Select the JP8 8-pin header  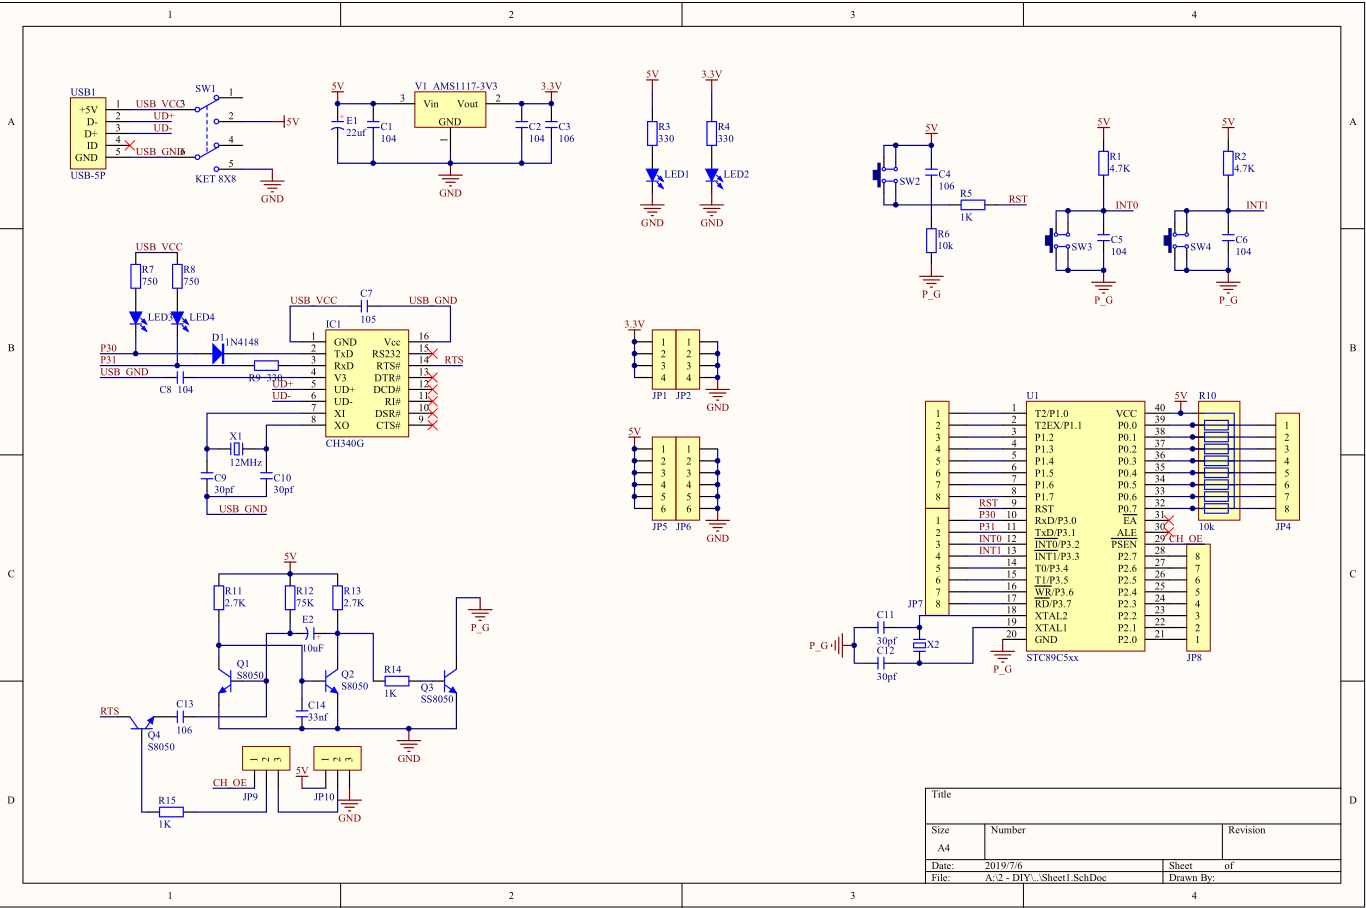click(1198, 598)
